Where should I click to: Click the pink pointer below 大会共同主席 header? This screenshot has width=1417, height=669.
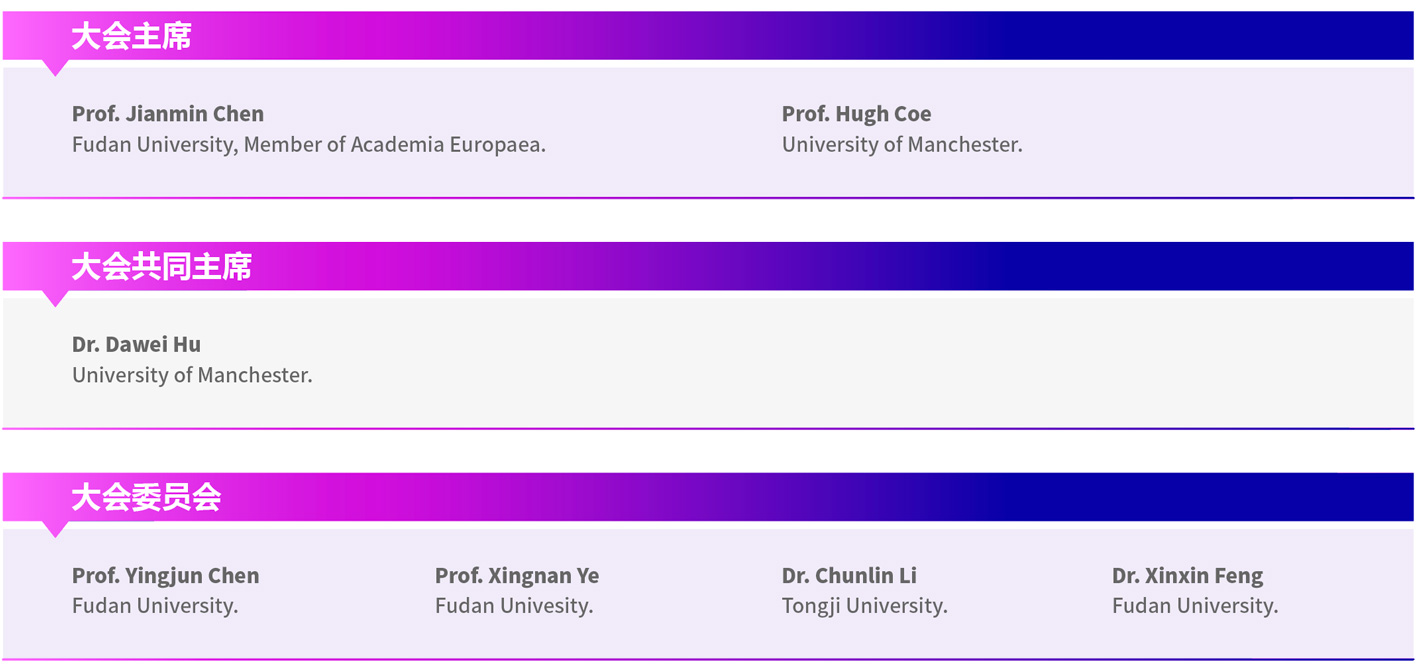pyautogui.click(x=56, y=298)
